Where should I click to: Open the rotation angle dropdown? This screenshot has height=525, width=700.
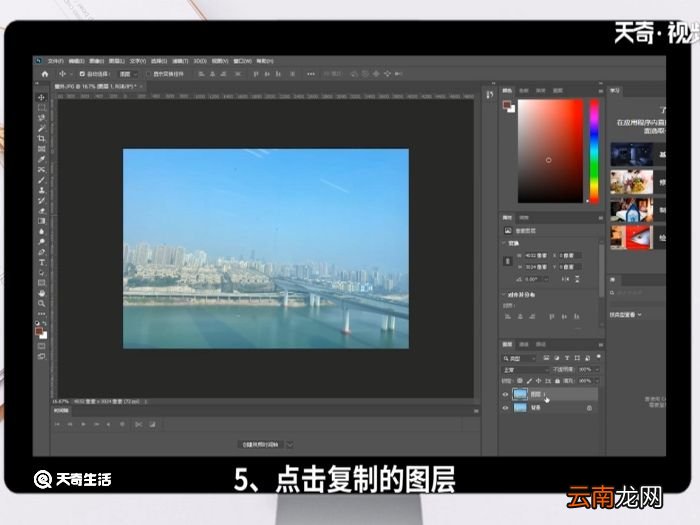click(546, 279)
